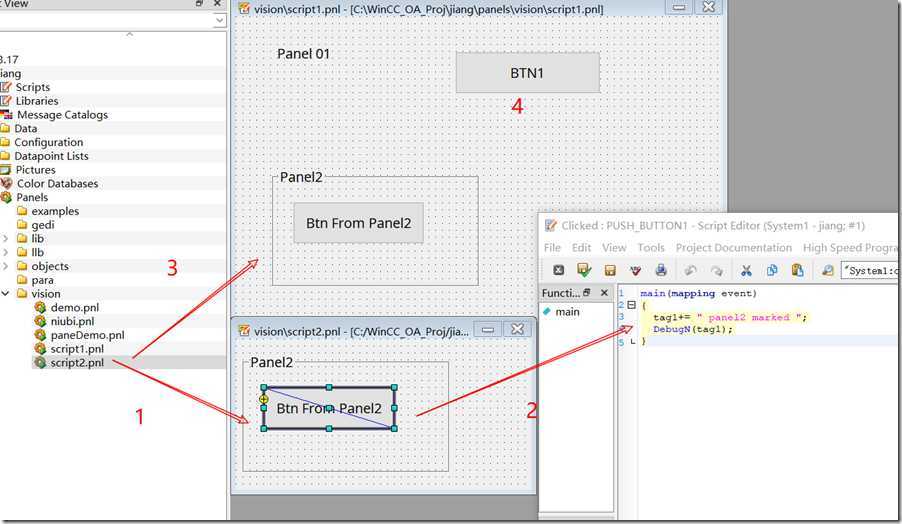Open the High Speed Programming menu
Screen dimensions: 902x524
850,247
